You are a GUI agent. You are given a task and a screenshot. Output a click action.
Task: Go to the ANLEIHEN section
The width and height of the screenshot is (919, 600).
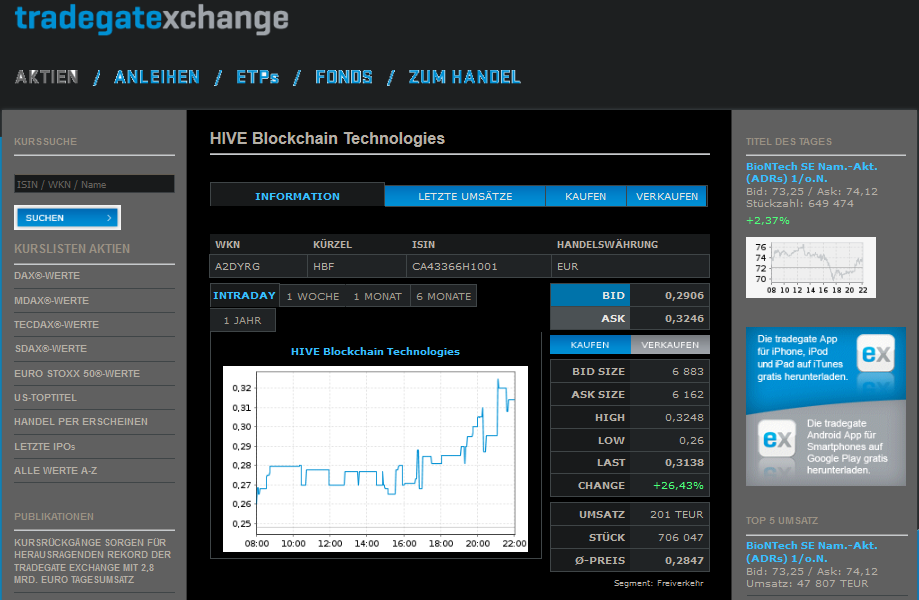point(157,77)
